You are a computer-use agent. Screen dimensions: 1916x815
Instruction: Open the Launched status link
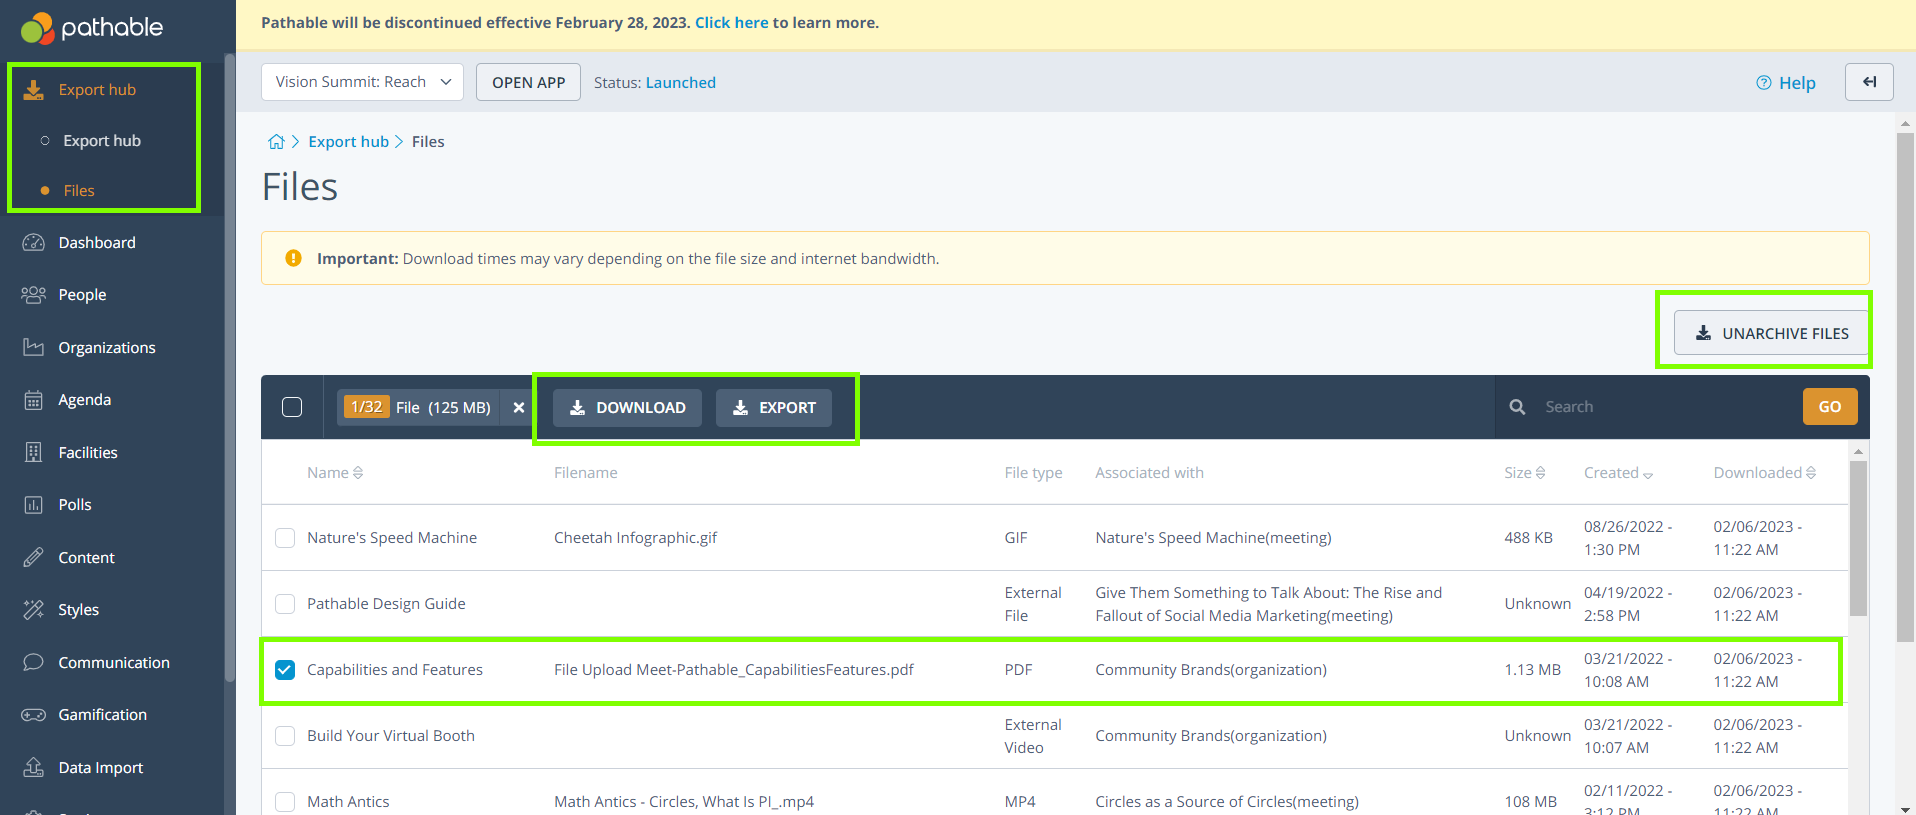(x=681, y=83)
